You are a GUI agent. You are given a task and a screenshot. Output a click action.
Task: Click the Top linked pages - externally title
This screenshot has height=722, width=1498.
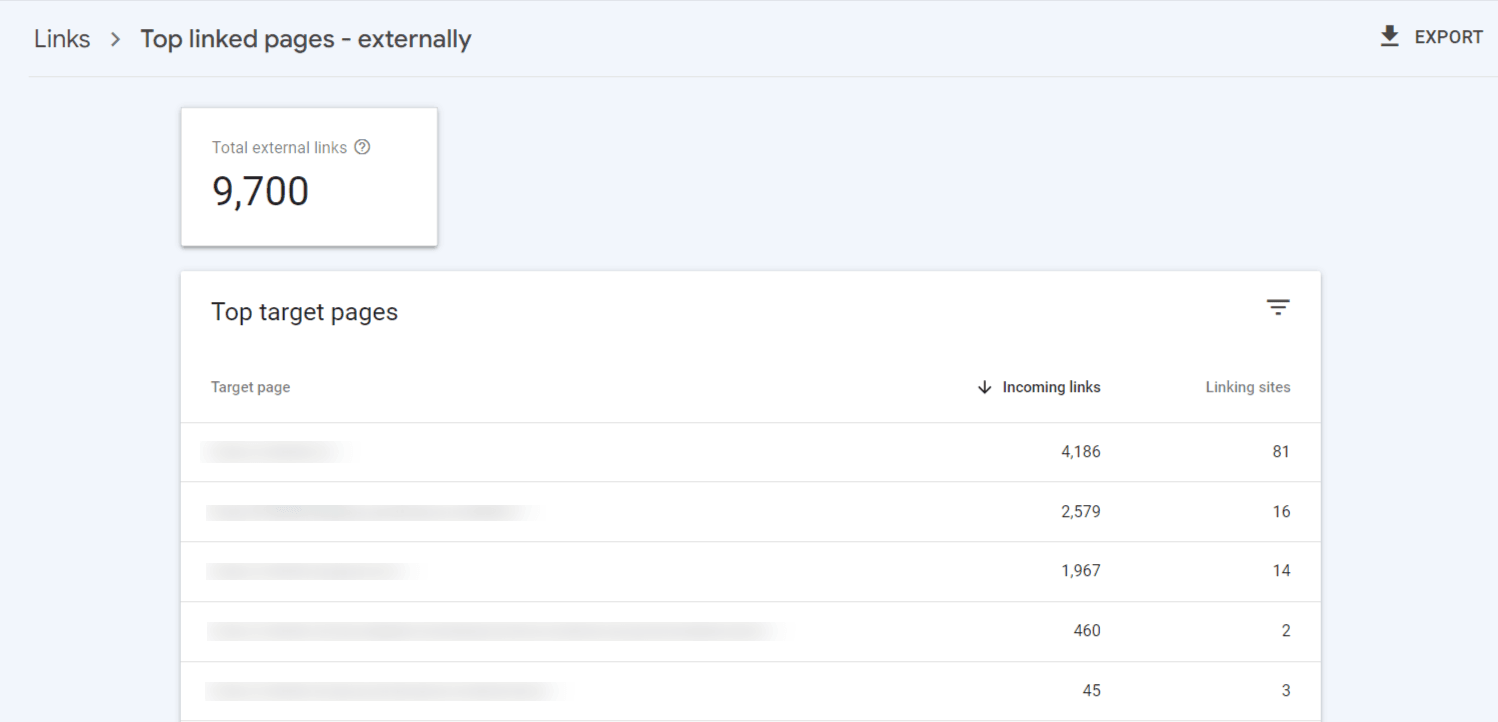click(x=305, y=39)
